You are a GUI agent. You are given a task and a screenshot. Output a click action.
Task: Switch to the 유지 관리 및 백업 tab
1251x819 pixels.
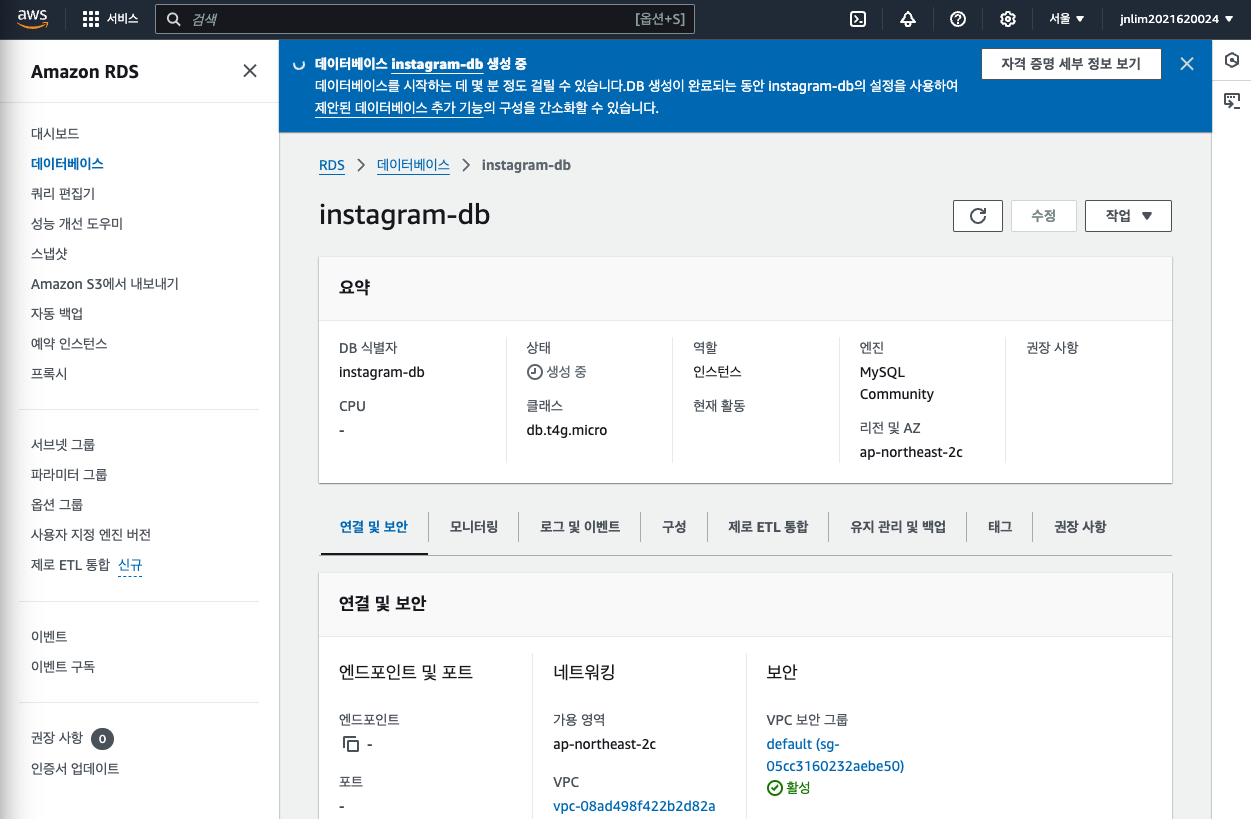pyautogui.click(x=898, y=526)
